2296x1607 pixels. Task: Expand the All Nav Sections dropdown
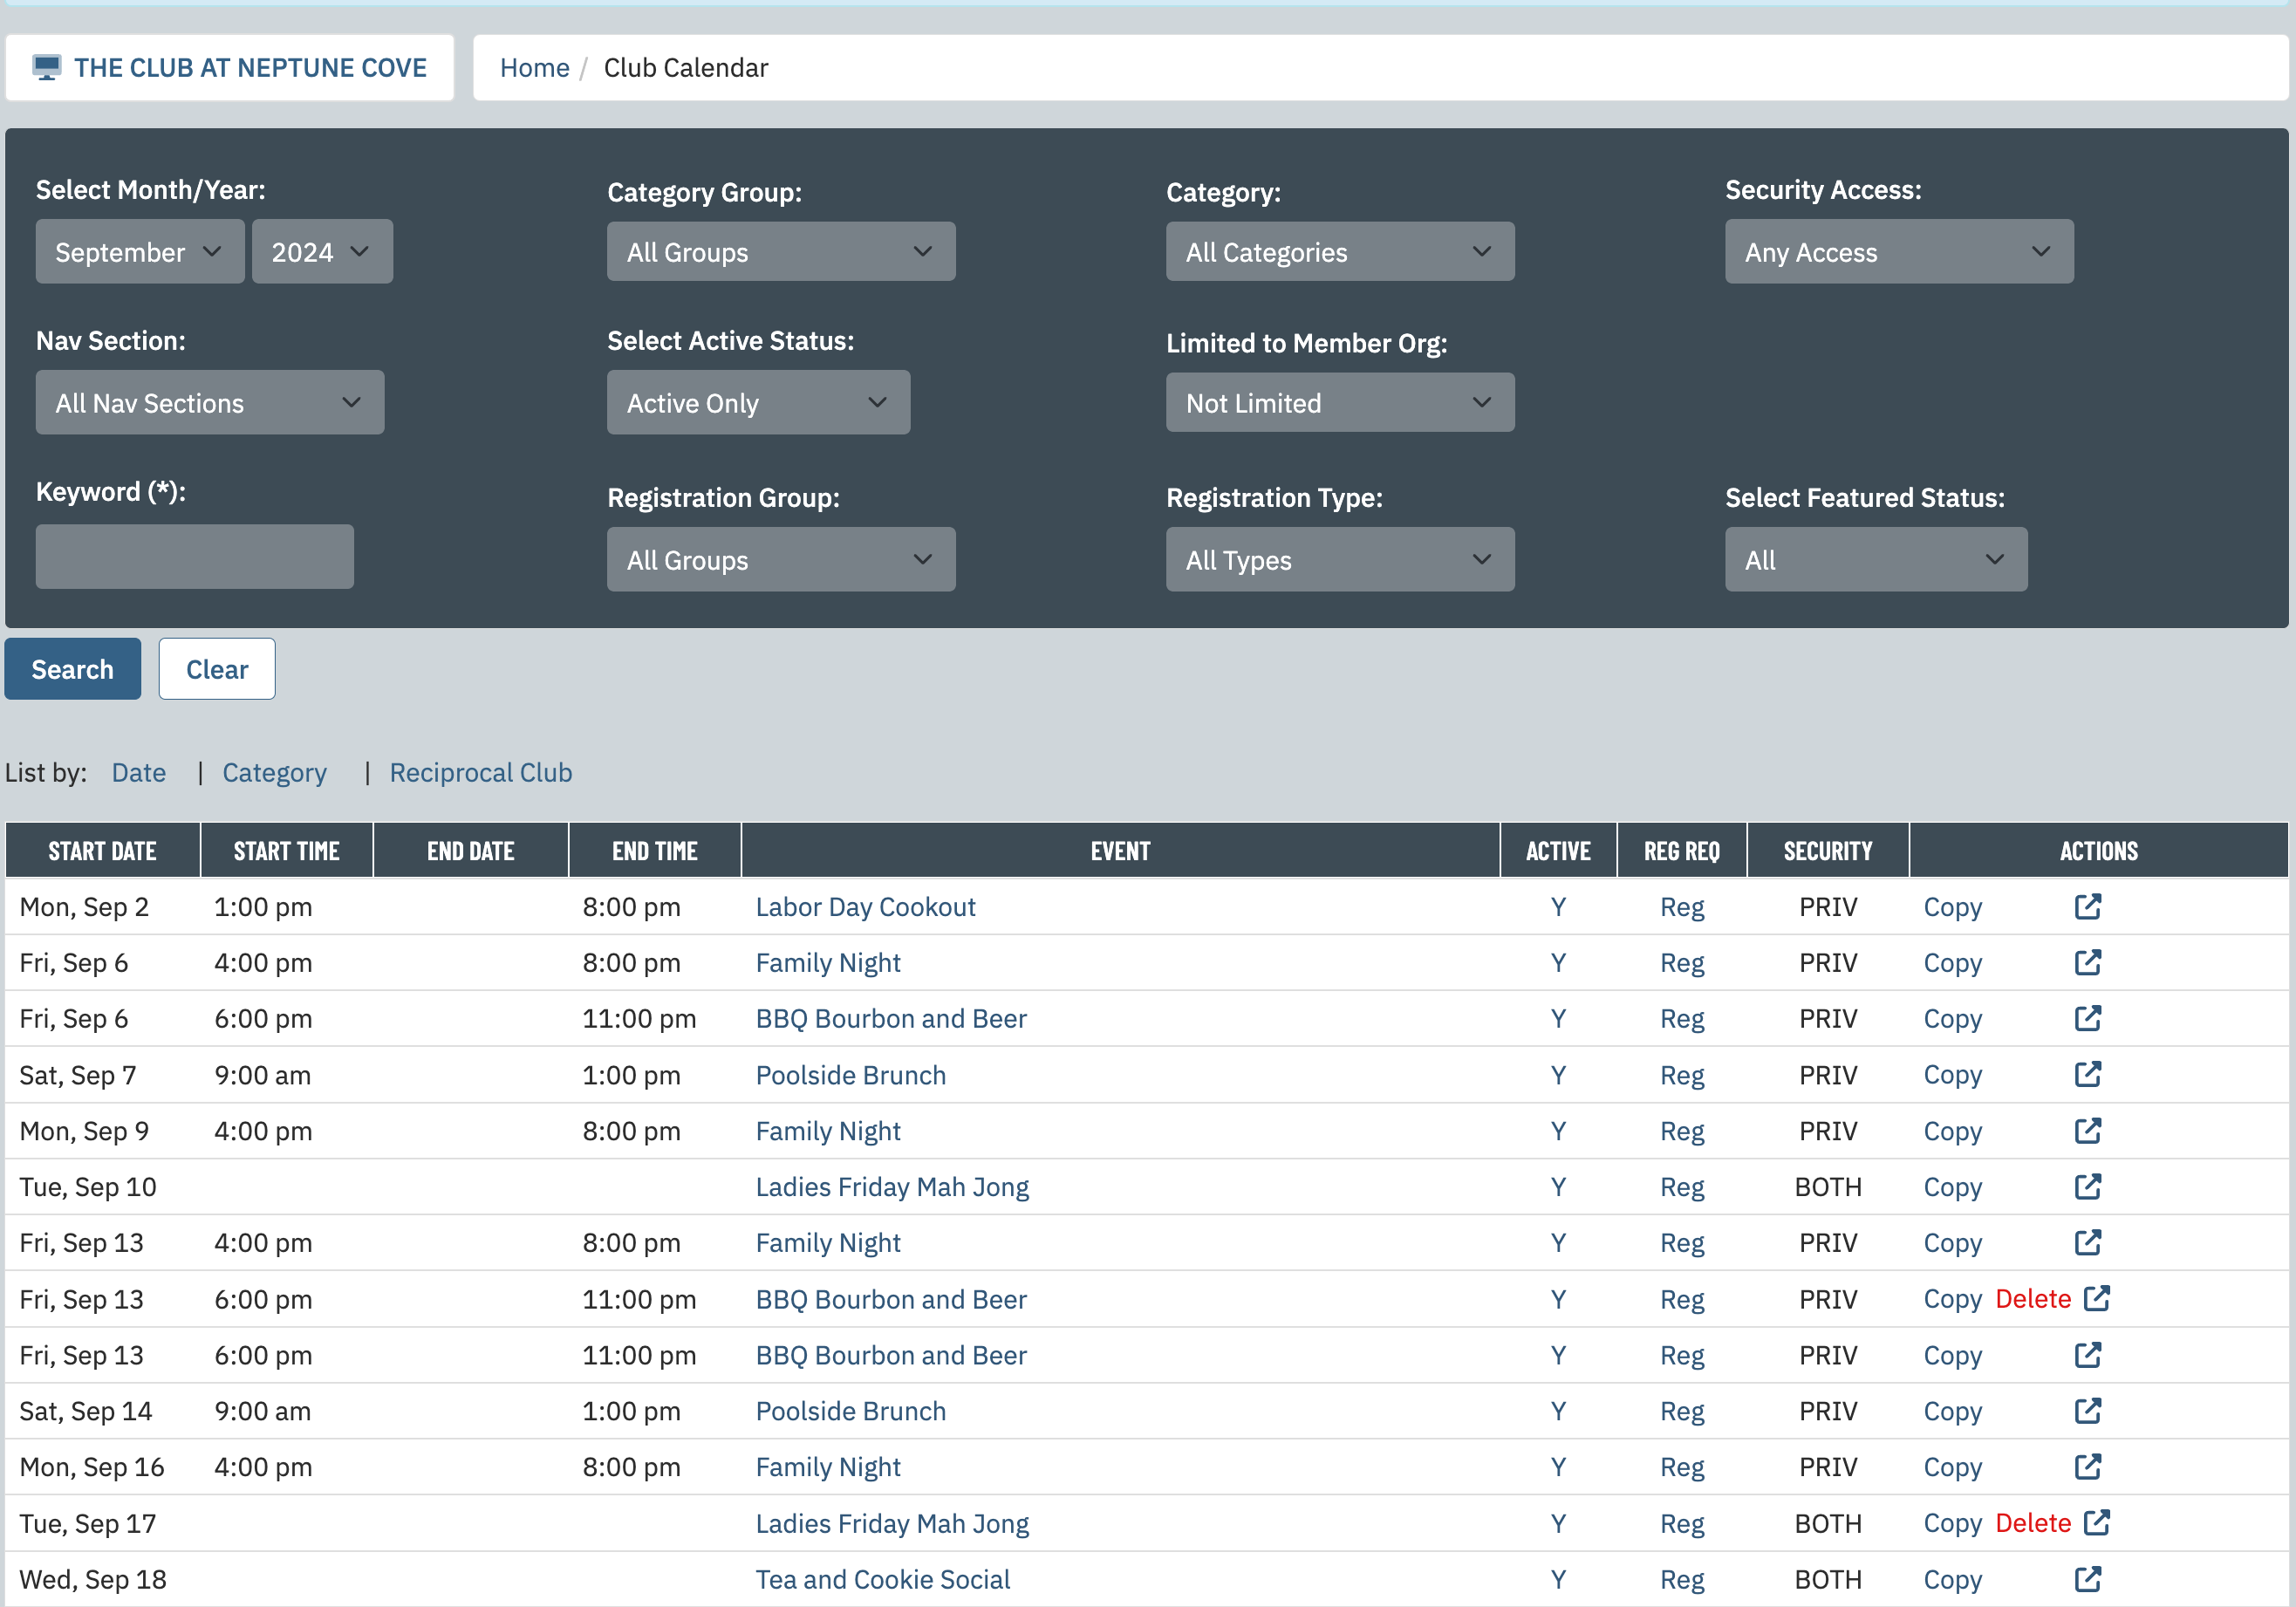(x=210, y=402)
